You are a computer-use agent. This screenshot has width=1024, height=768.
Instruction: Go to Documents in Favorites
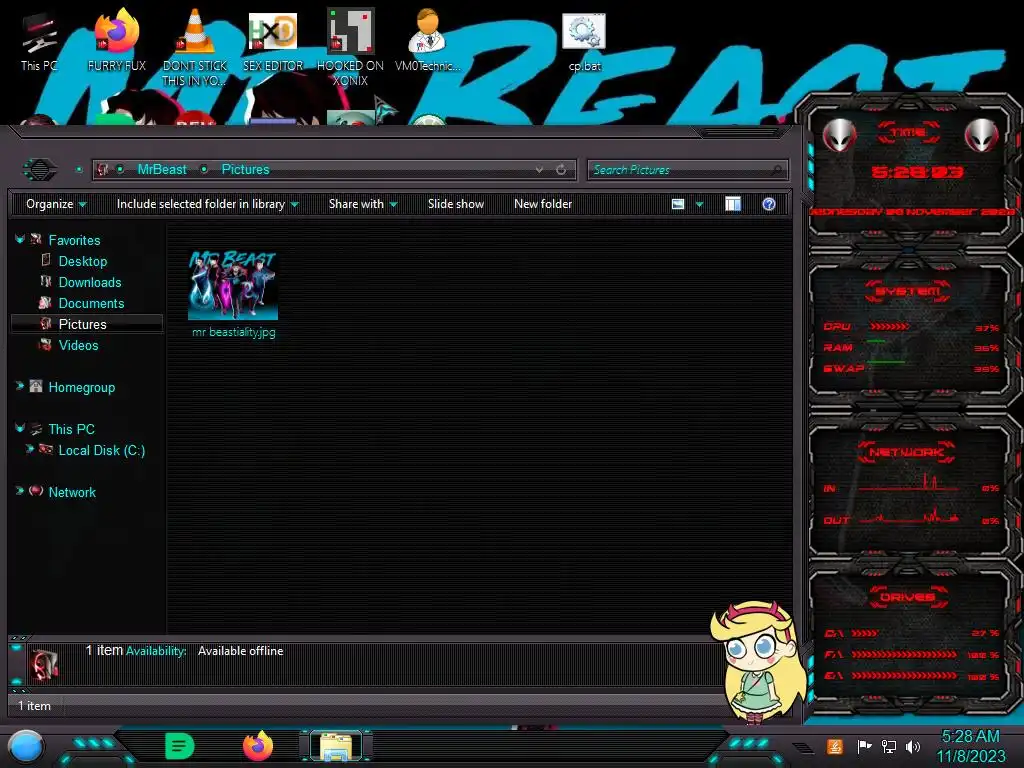pos(91,303)
